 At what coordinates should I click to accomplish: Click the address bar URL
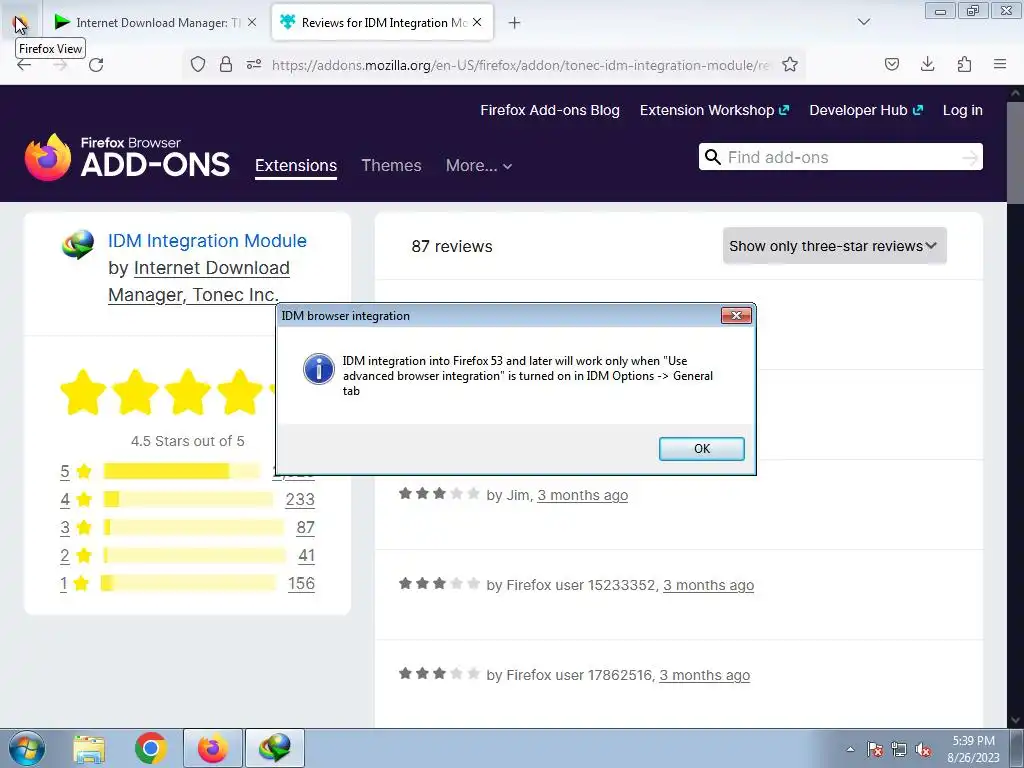pyautogui.click(x=520, y=65)
